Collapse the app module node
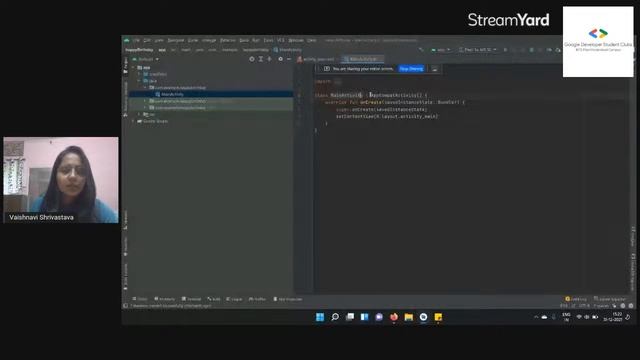This screenshot has height=360, width=640. pos(134,67)
